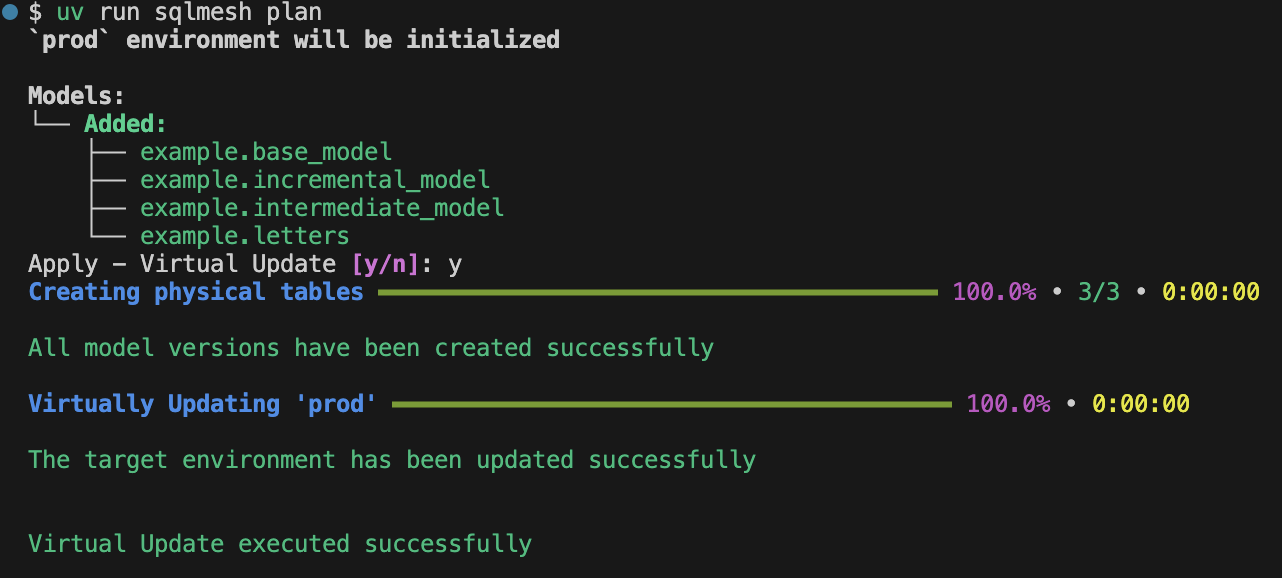Click the Virtually Updating 'prod' progress bar
Viewport: 1282px width, 578px height.
click(x=671, y=404)
